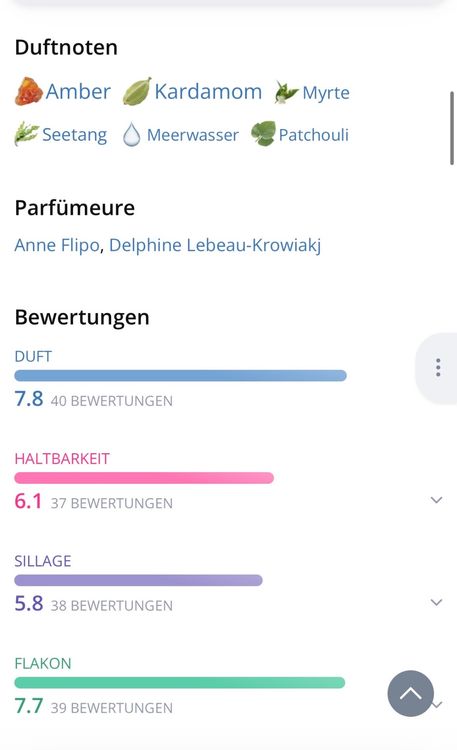The height and width of the screenshot is (750, 457).
Task: Tap the Myrte plant icon
Action: coord(286,92)
